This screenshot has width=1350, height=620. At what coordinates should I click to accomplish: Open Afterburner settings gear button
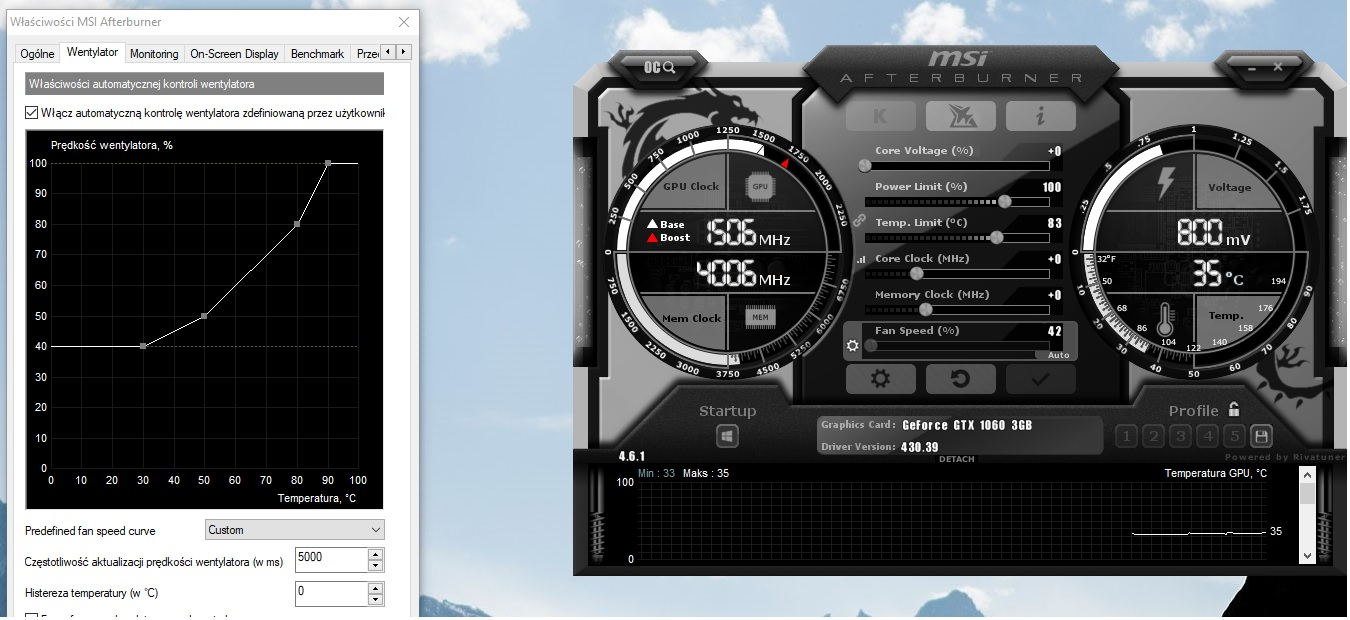coord(880,379)
